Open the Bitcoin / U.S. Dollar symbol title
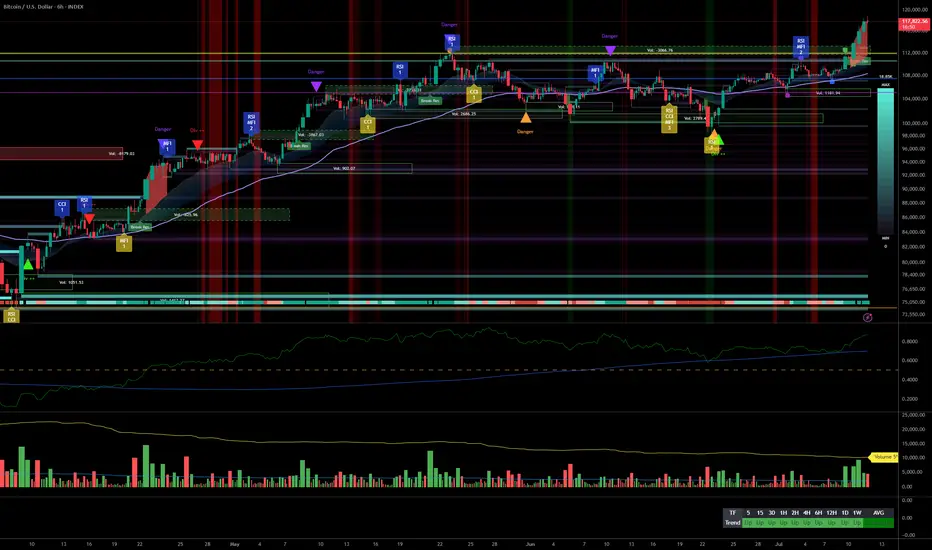 [43, 7]
